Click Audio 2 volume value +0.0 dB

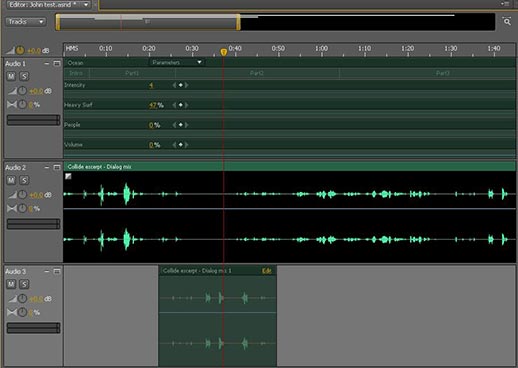point(40,195)
